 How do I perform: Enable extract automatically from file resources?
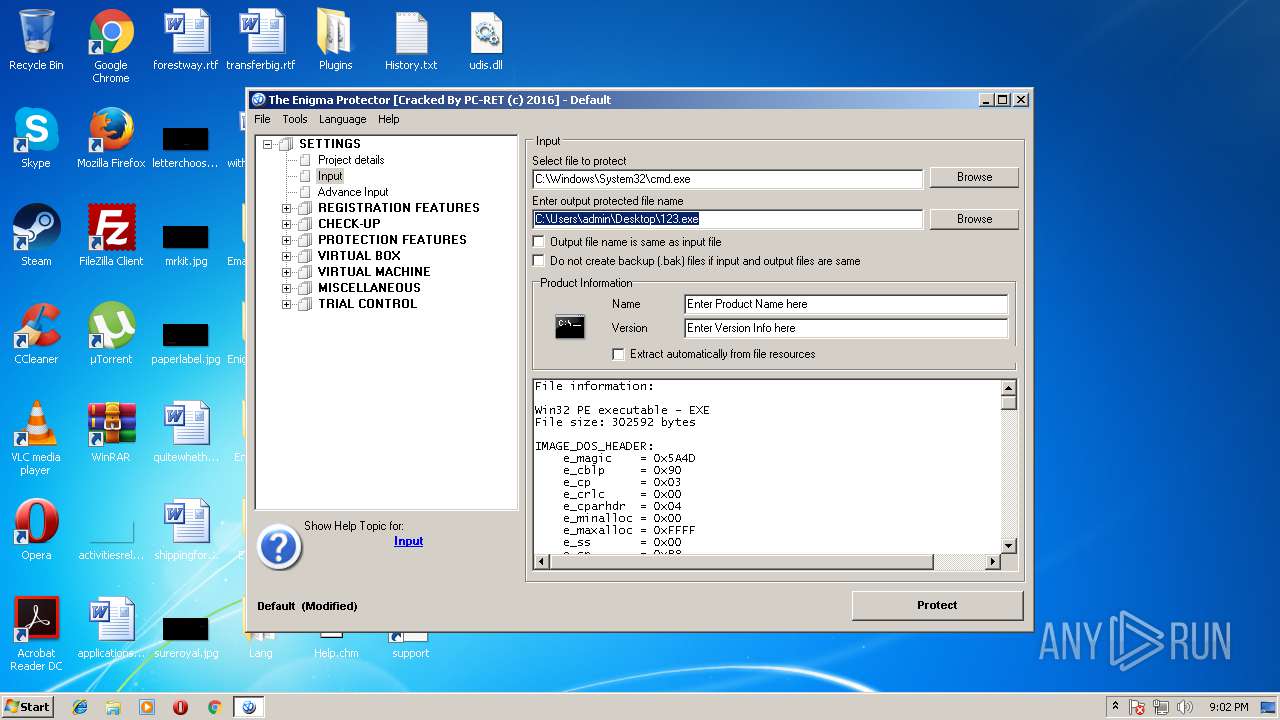[619, 354]
